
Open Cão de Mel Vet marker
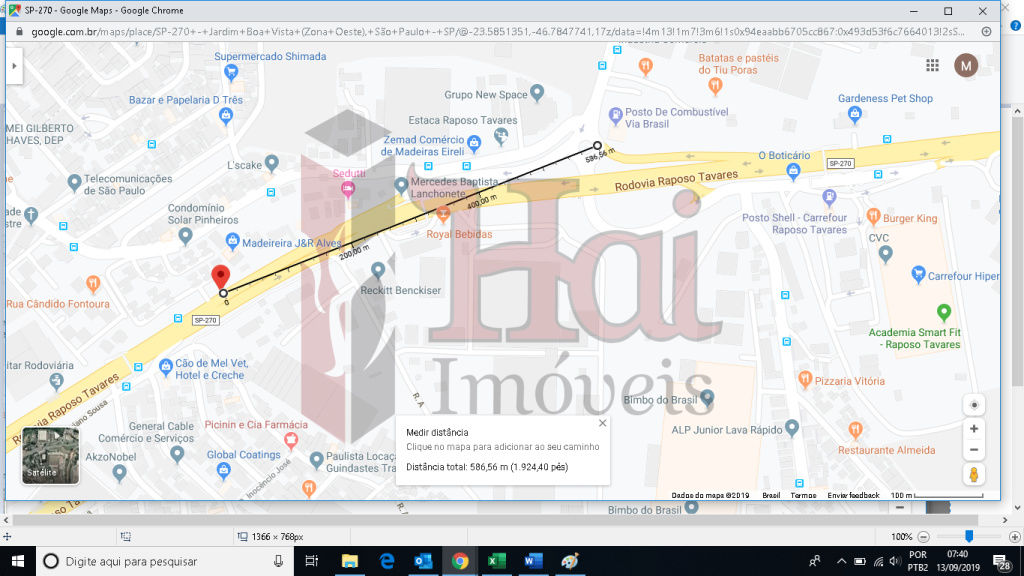[x=165, y=367]
